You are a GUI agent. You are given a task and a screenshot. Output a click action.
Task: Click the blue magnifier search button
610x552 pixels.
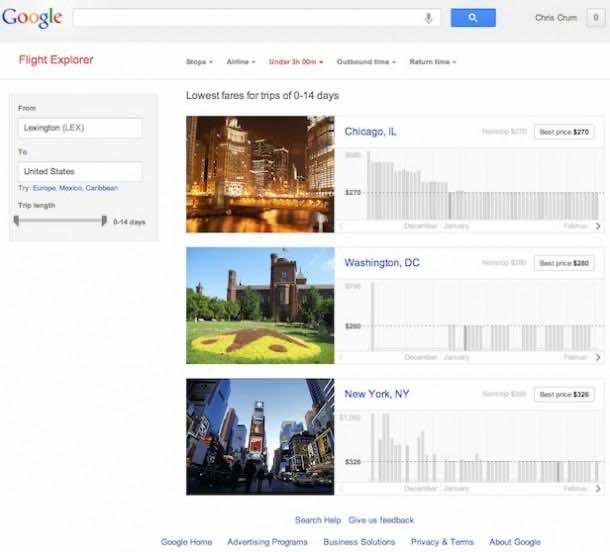473,18
